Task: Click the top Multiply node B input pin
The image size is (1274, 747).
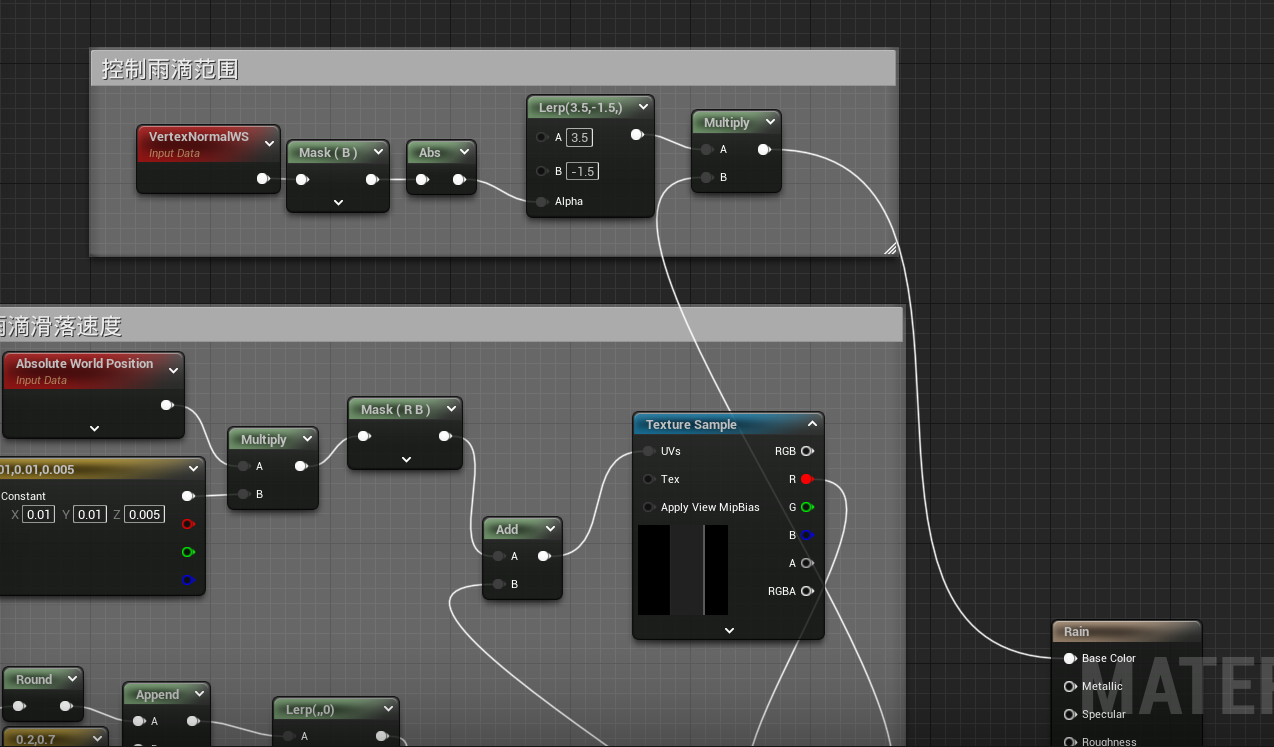Action: click(707, 177)
